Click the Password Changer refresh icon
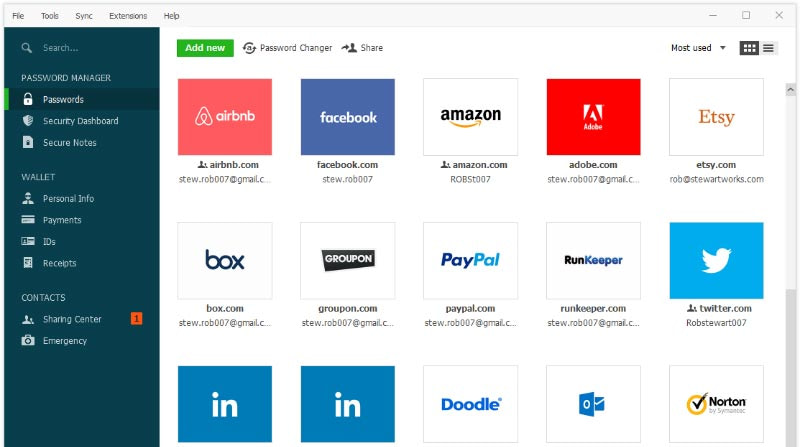The image size is (800, 447). [x=249, y=48]
